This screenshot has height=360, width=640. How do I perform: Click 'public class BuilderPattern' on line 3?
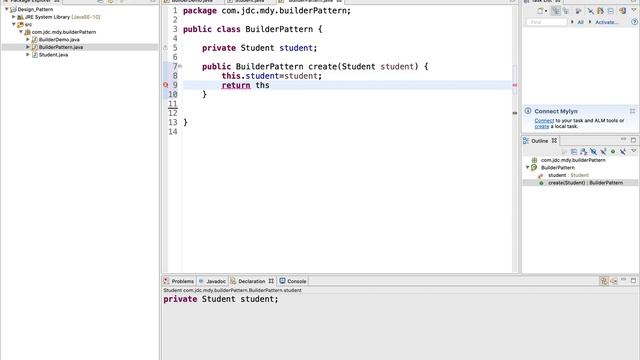click(x=248, y=29)
